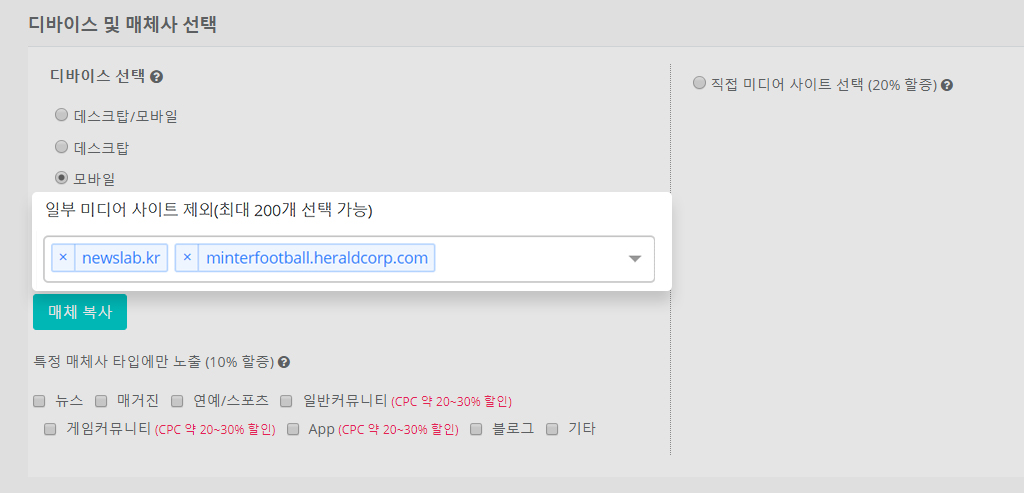The width and height of the screenshot is (1024, 493).
Task: Enable the 연예/스포츠 checkbox
Action: point(177,401)
